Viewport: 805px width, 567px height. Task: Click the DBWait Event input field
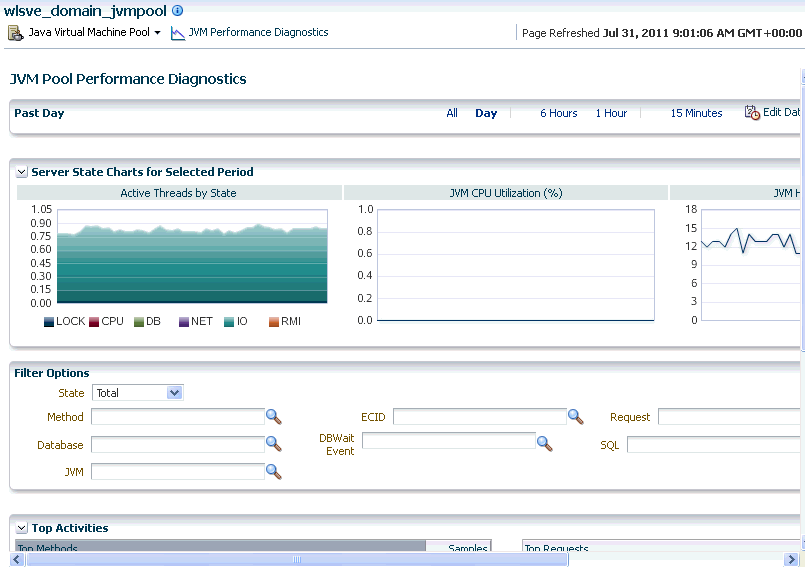coord(449,440)
